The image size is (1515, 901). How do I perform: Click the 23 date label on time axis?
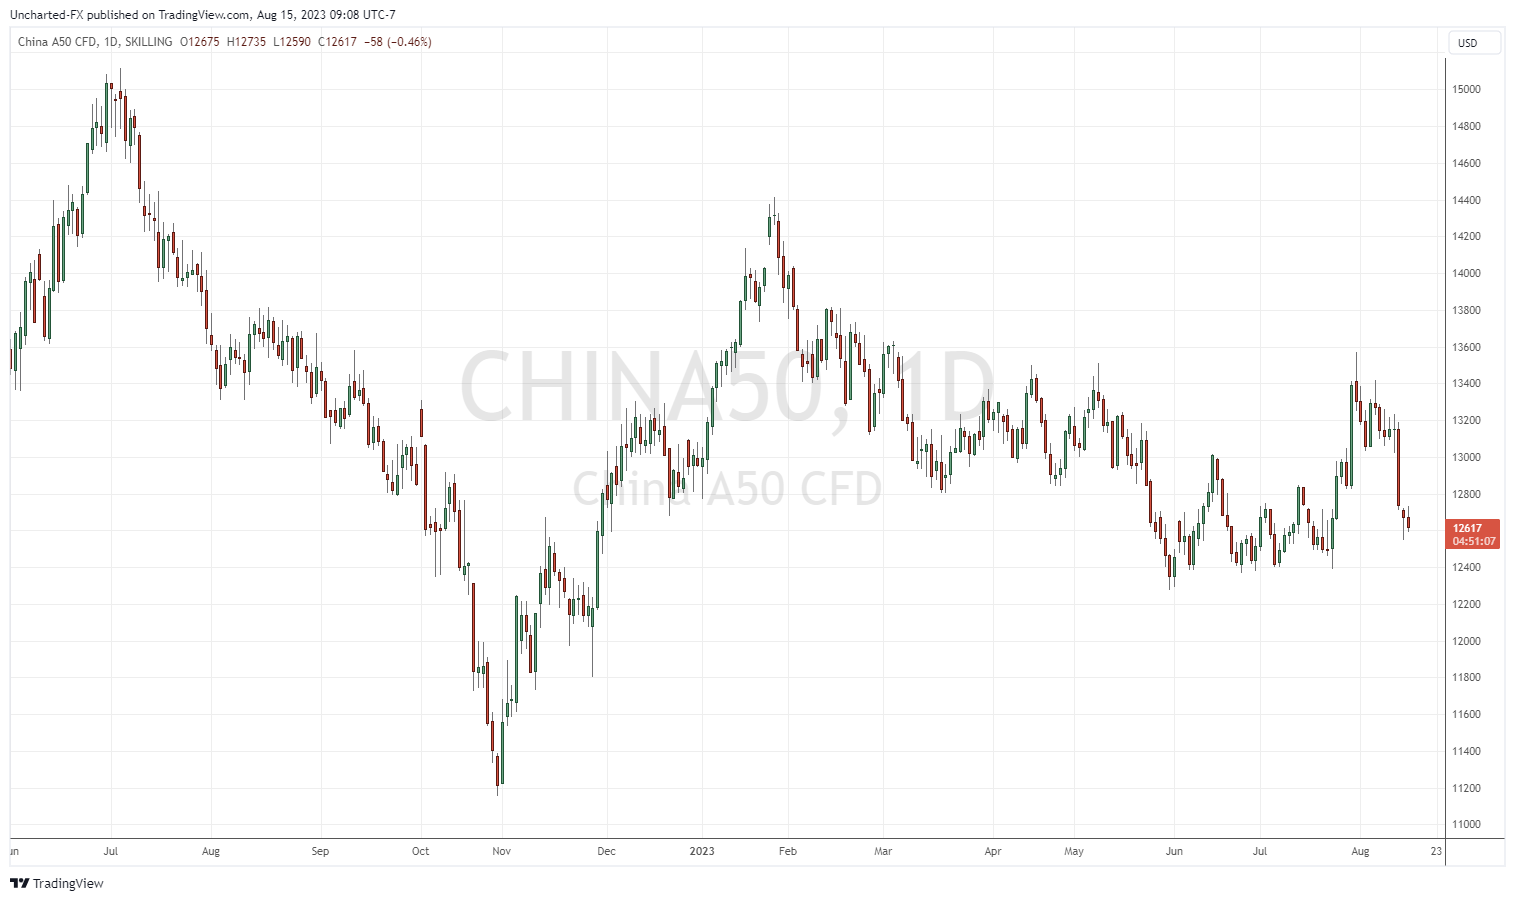pyautogui.click(x=1437, y=852)
